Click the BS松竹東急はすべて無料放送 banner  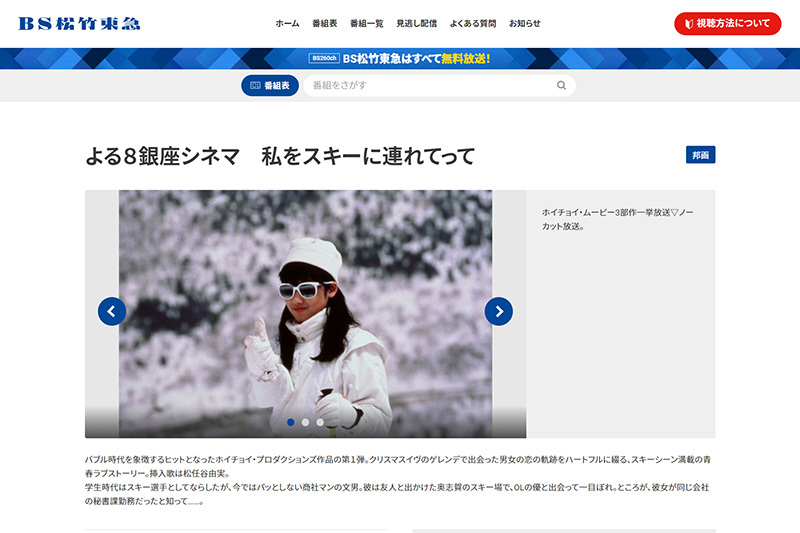tap(399, 59)
